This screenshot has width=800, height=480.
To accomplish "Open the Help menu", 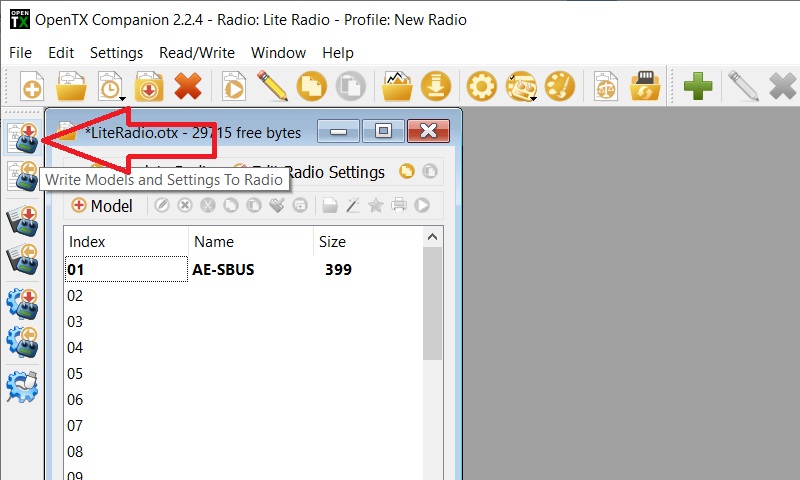I will coord(338,53).
